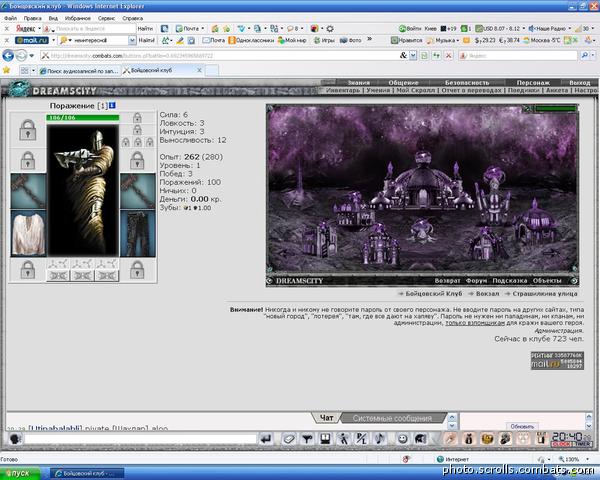Click the Выход game menu item

[x=580, y=82]
